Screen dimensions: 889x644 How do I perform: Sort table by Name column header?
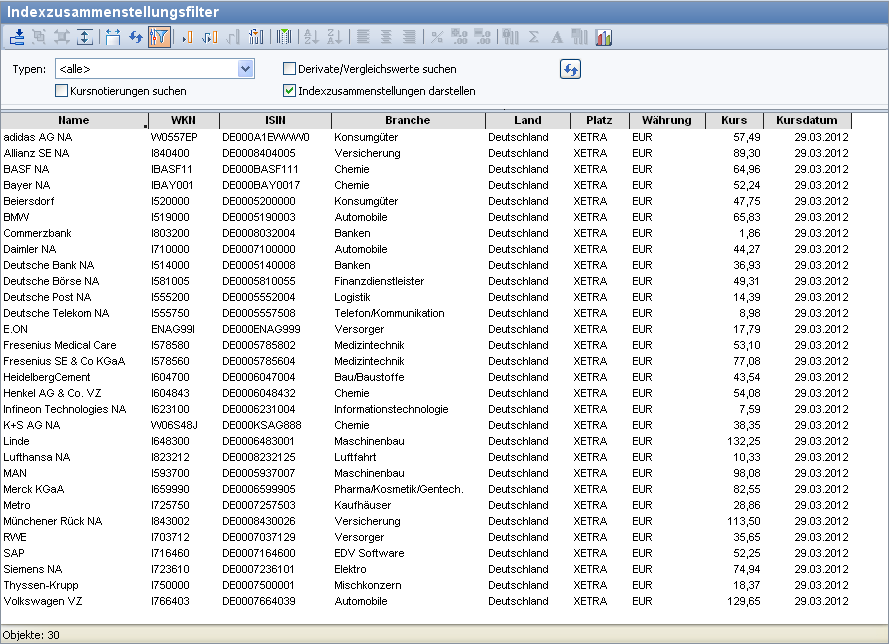click(x=74, y=121)
